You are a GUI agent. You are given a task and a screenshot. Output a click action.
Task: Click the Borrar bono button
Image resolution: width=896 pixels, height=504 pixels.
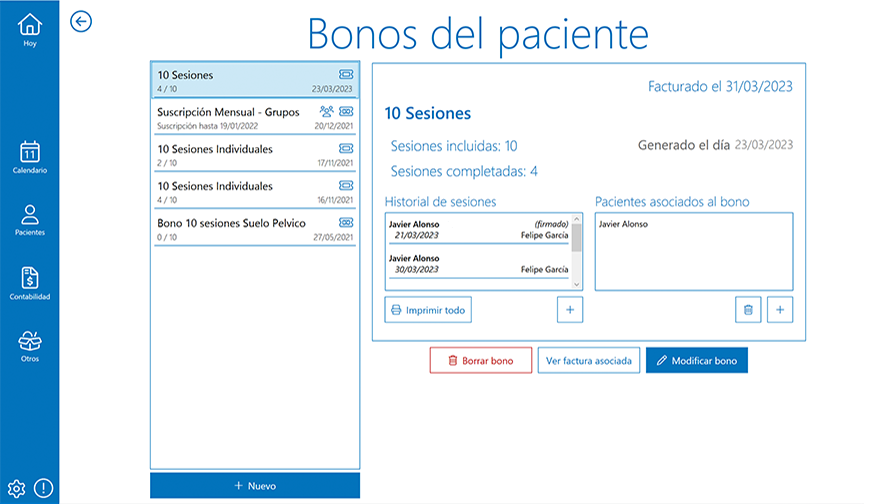click(x=480, y=361)
